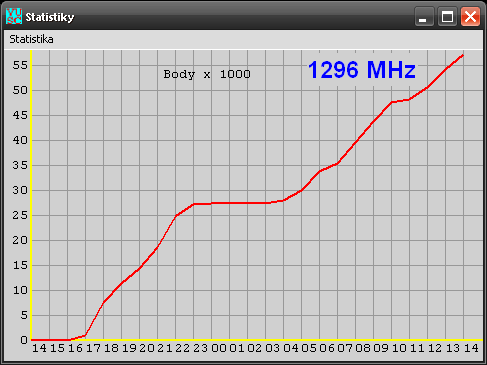Click the Statistiky title bar text

(50, 17)
